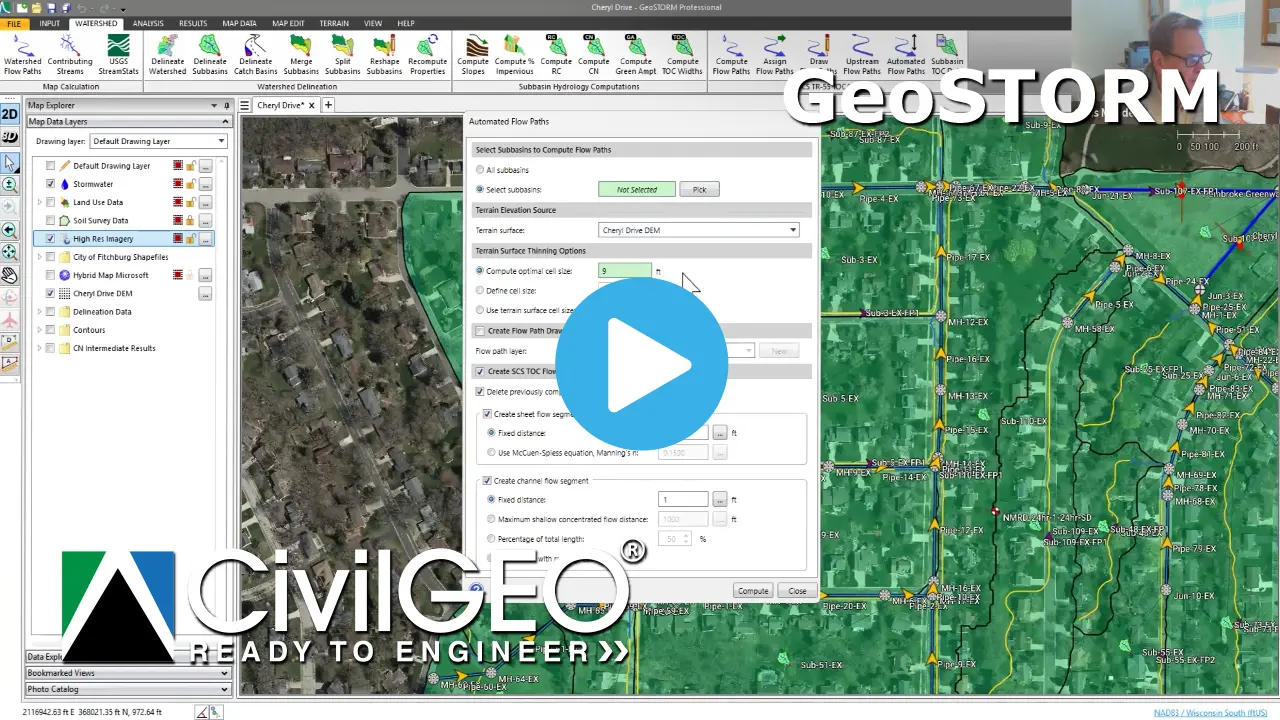
Task: Click the Recompute Properties icon
Action: (x=427, y=54)
